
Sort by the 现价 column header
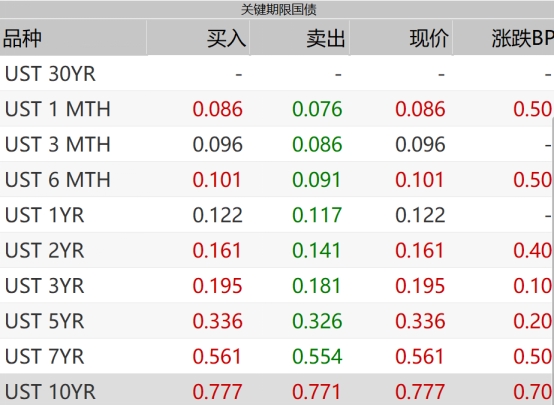pos(401,38)
